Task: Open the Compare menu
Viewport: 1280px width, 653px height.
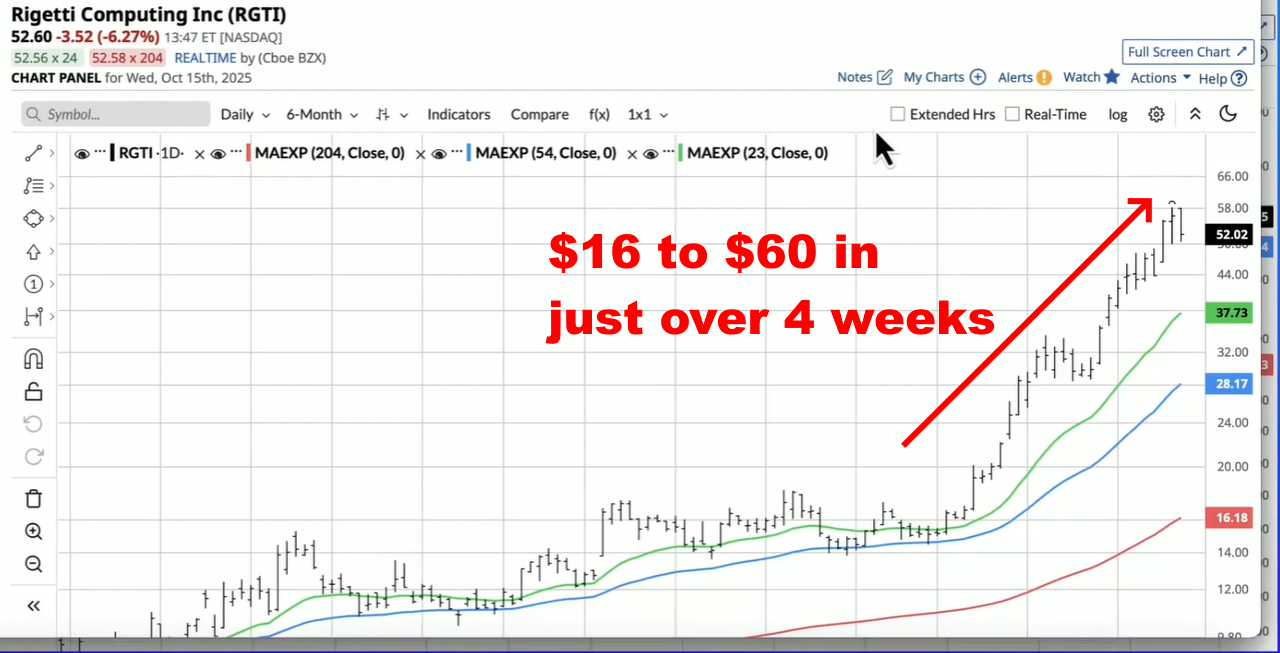Action: tap(539, 114)
